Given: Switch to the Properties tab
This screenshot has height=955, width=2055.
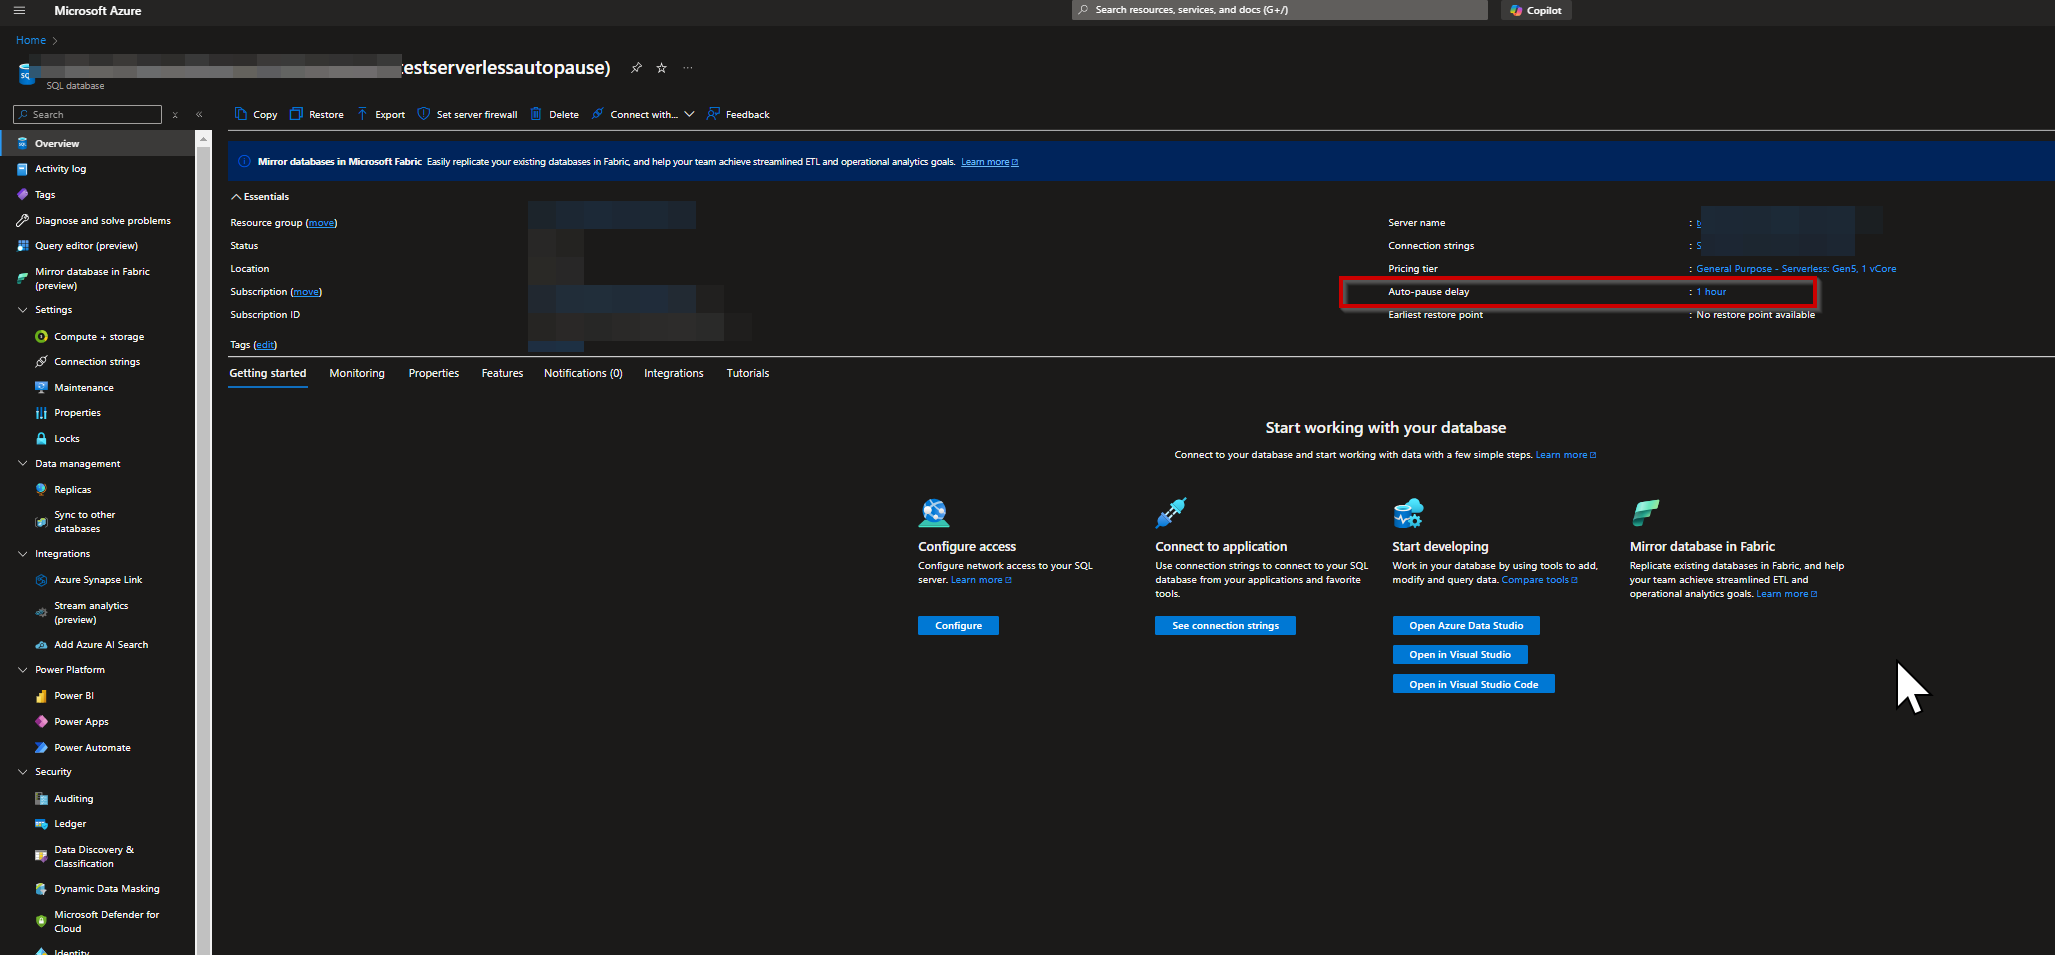Looking at the screenshot, I should point(434,374).
